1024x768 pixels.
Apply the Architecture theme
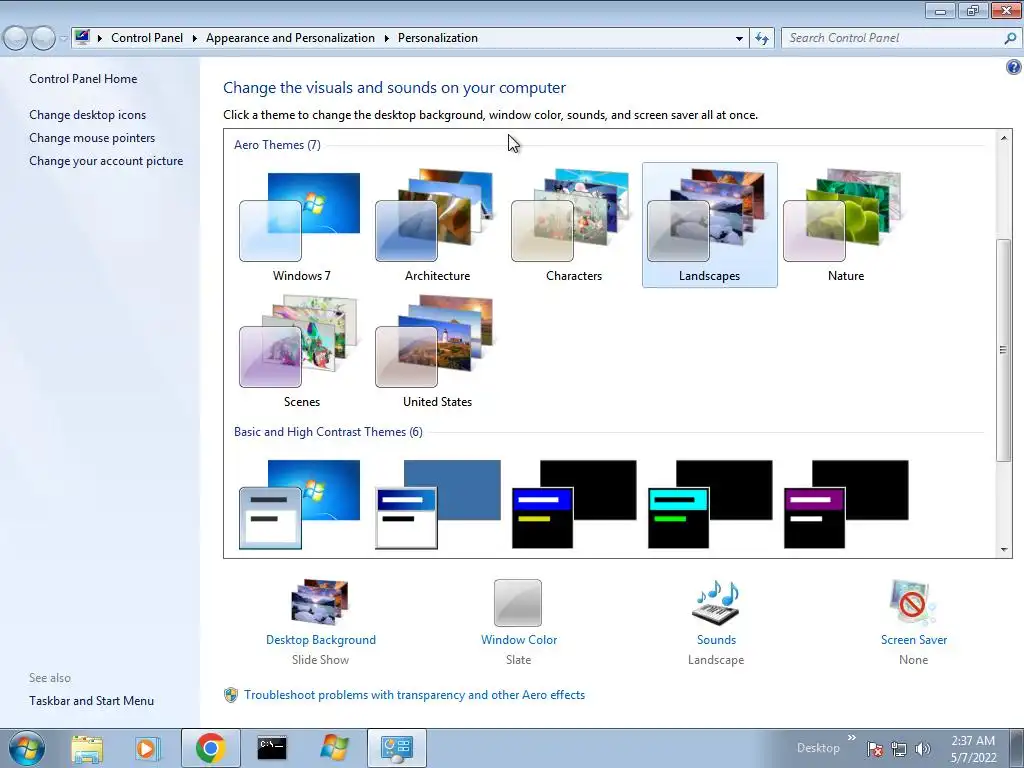pos(437,225)
